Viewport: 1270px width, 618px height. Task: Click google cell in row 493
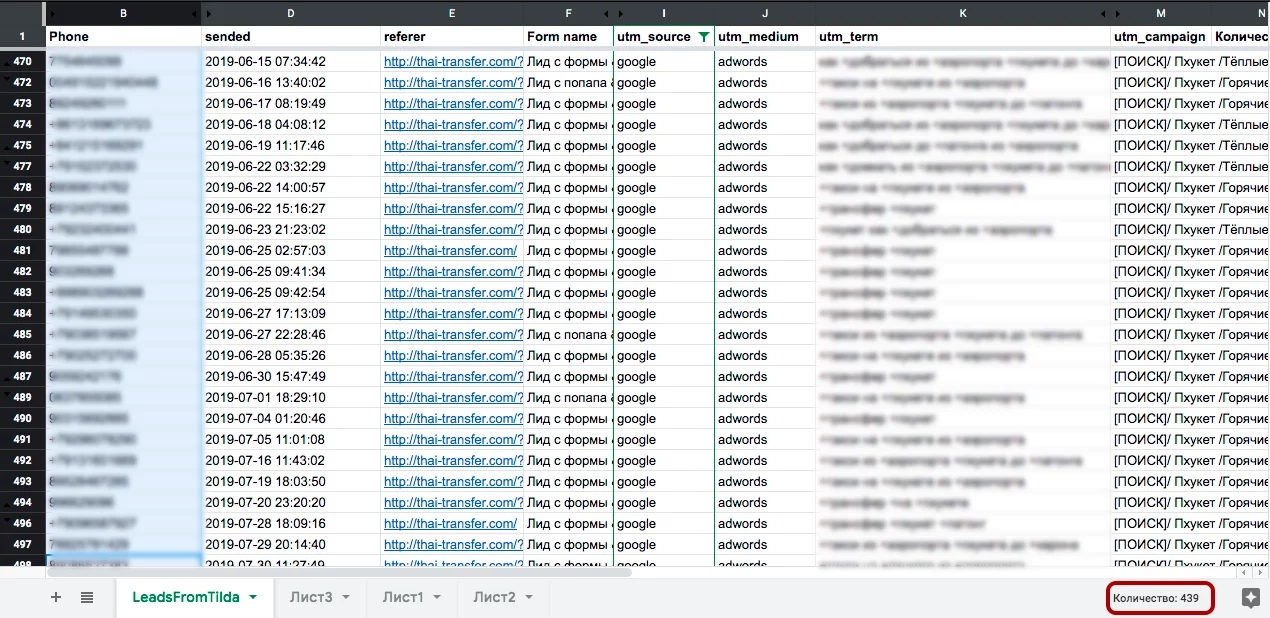pos(664,481)
